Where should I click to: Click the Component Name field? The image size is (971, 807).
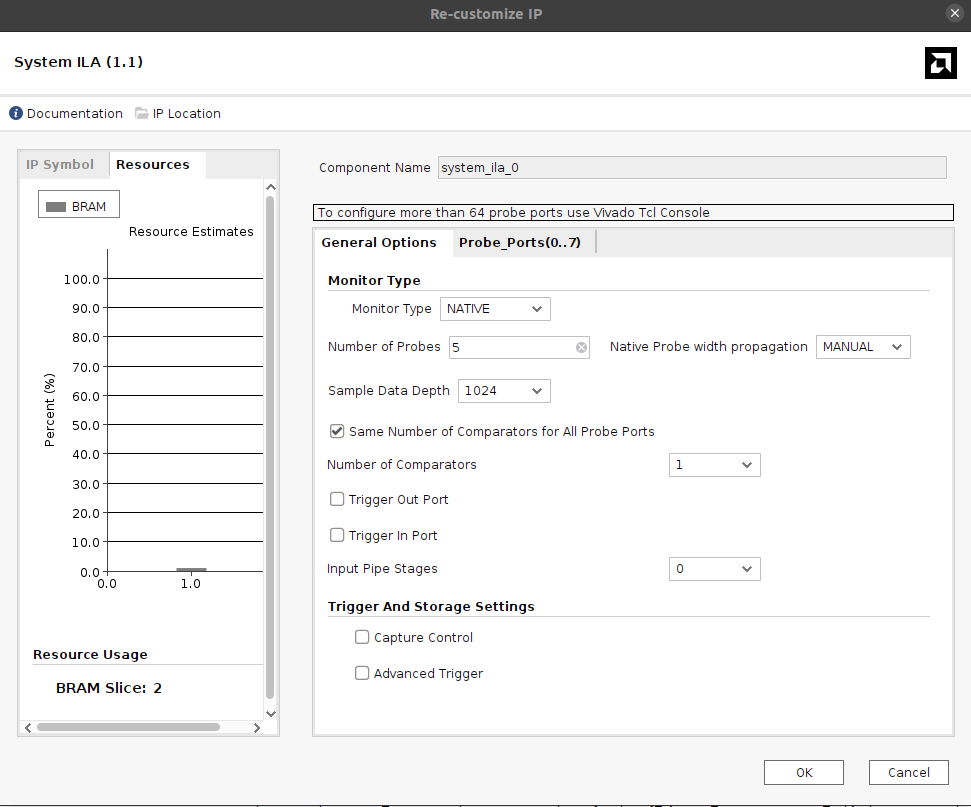point(692,168)
